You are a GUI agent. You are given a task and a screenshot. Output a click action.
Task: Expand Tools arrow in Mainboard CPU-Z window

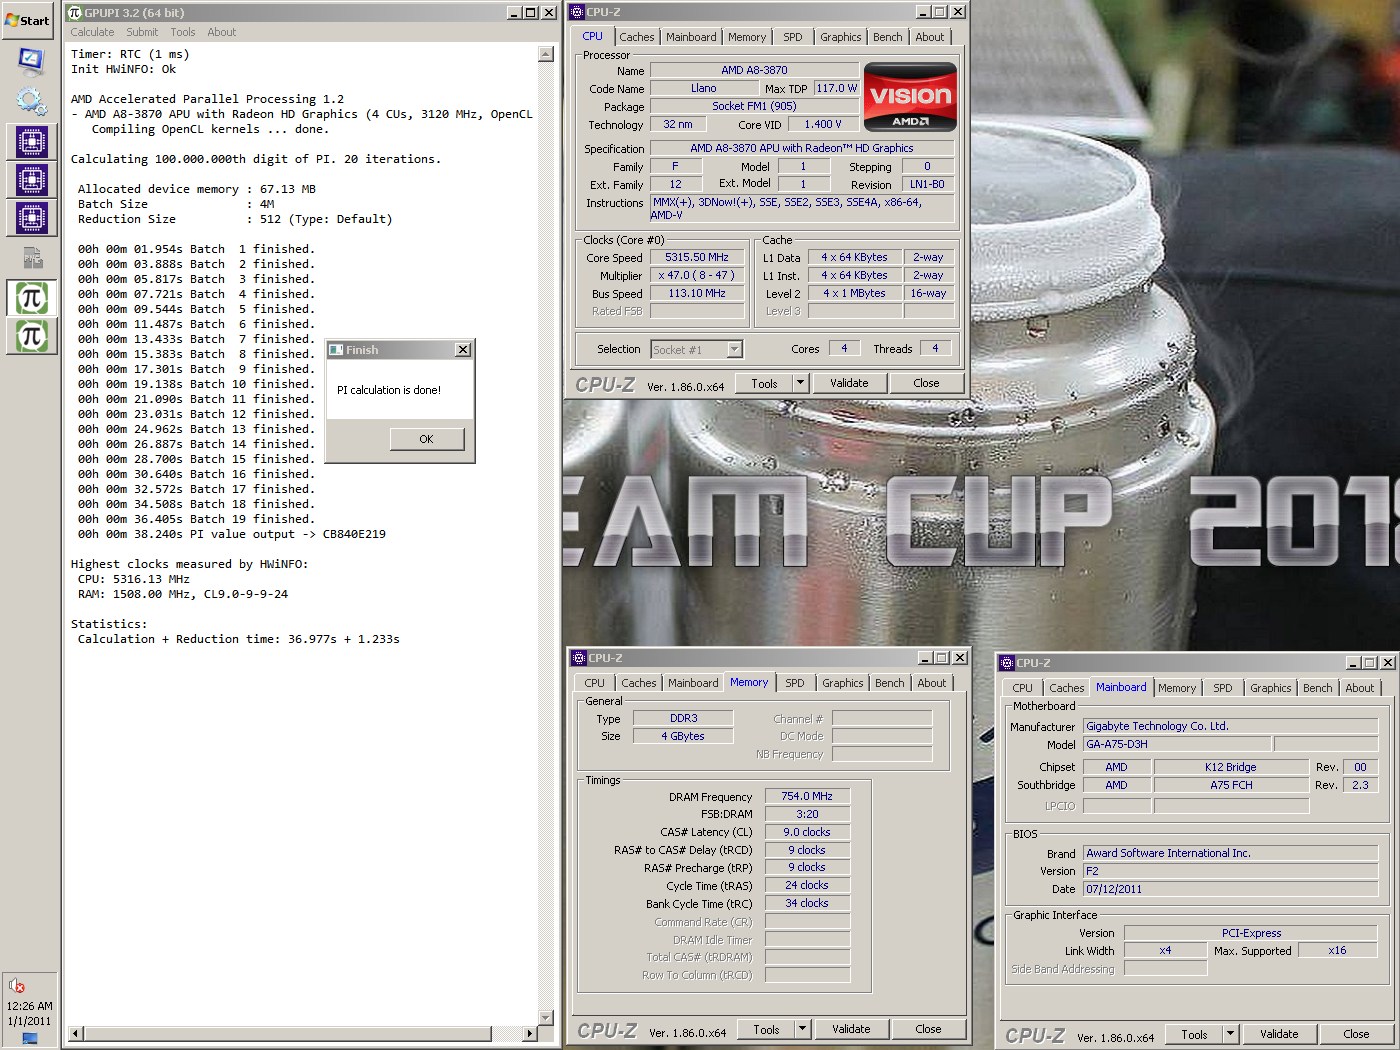[1230, 1034]
